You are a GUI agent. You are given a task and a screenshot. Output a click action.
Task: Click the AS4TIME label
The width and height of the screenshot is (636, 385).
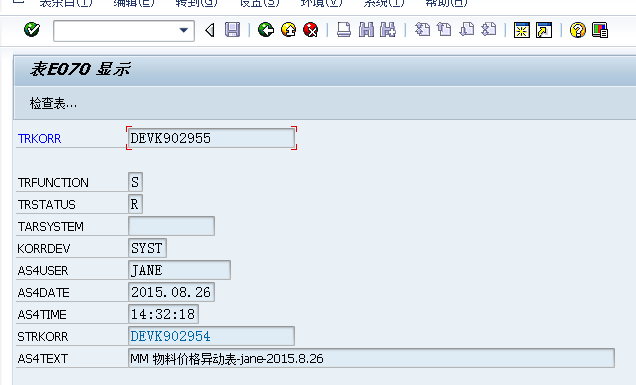click(42, 314)
